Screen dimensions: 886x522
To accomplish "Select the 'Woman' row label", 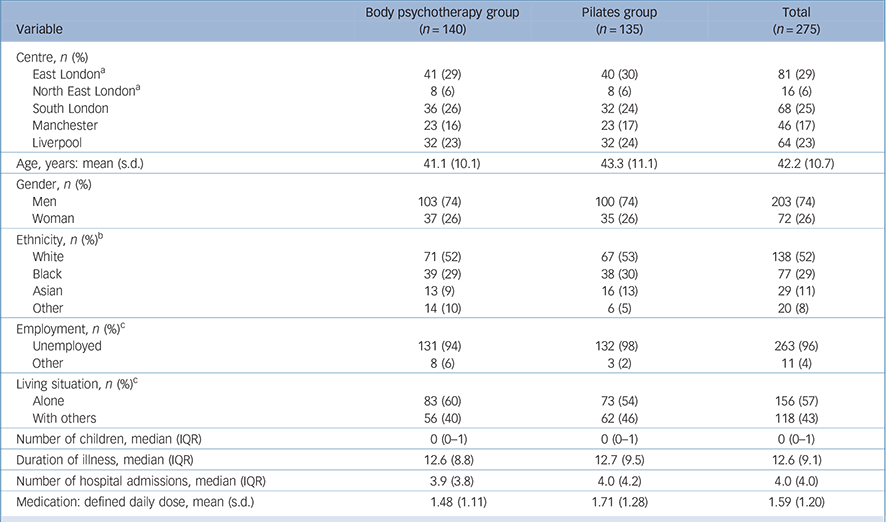I will tap(54, 218).
